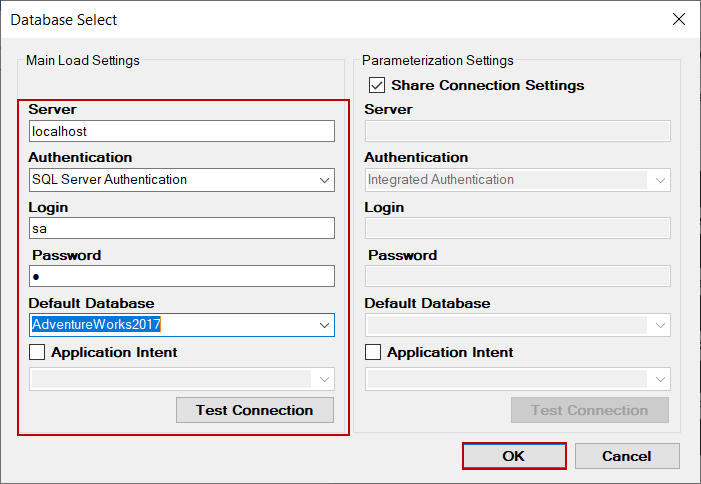The image size is (701, 484).
Task: Uncheck Share Connection Settings
Action: (x=377, y=86)
